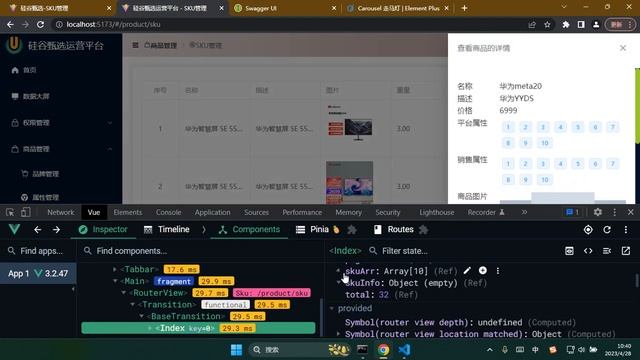640x360 pixels.
Task: Close the product detail drawer
Action: coord(623,48)
